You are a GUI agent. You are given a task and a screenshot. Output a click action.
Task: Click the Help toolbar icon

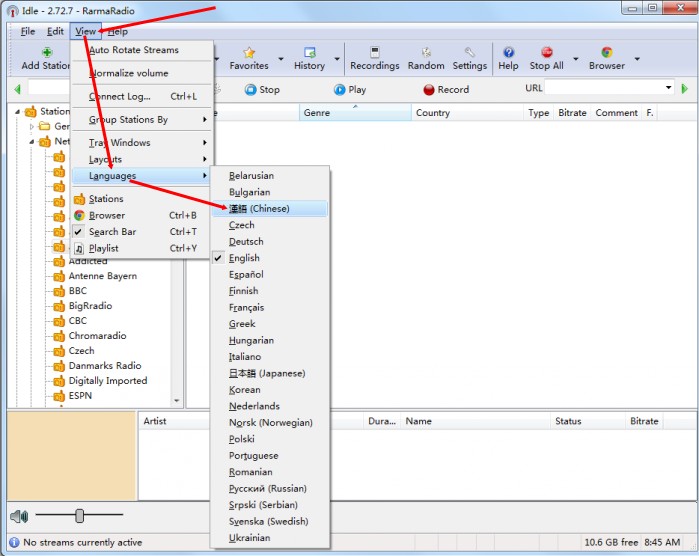508,53
